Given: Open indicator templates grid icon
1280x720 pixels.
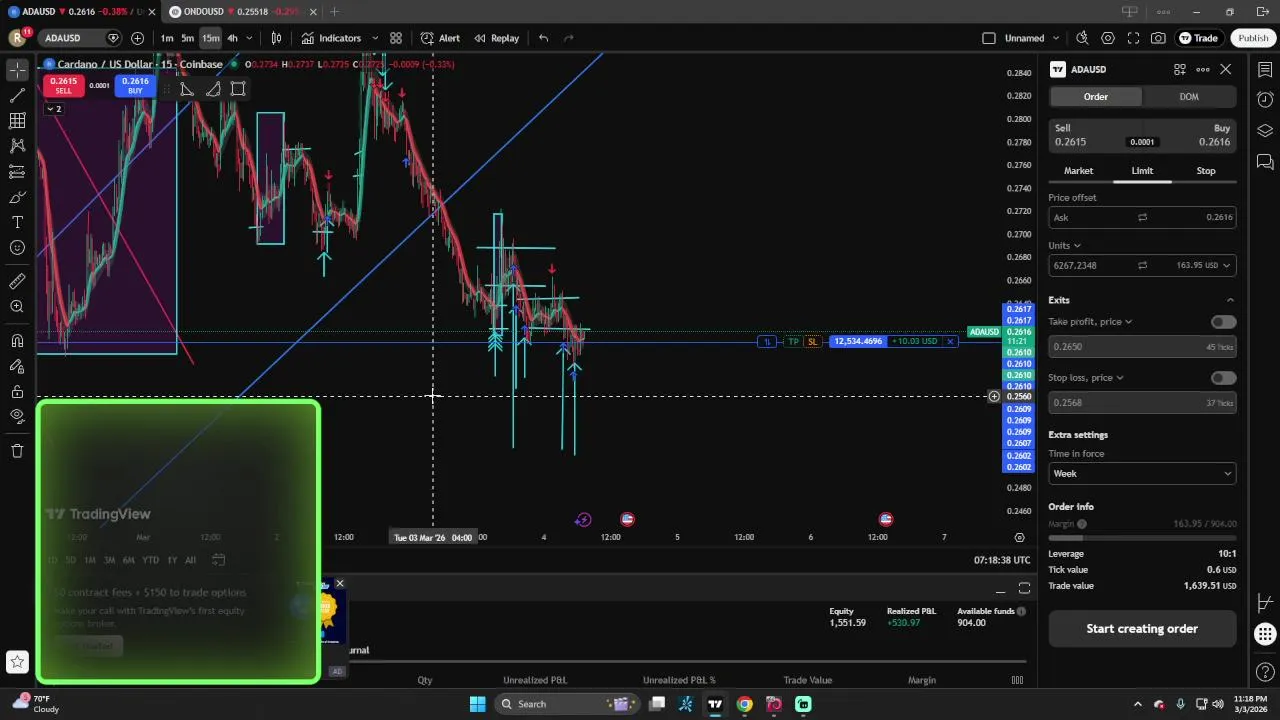Looking at the screenshot, I should click(x=396, y=38).
